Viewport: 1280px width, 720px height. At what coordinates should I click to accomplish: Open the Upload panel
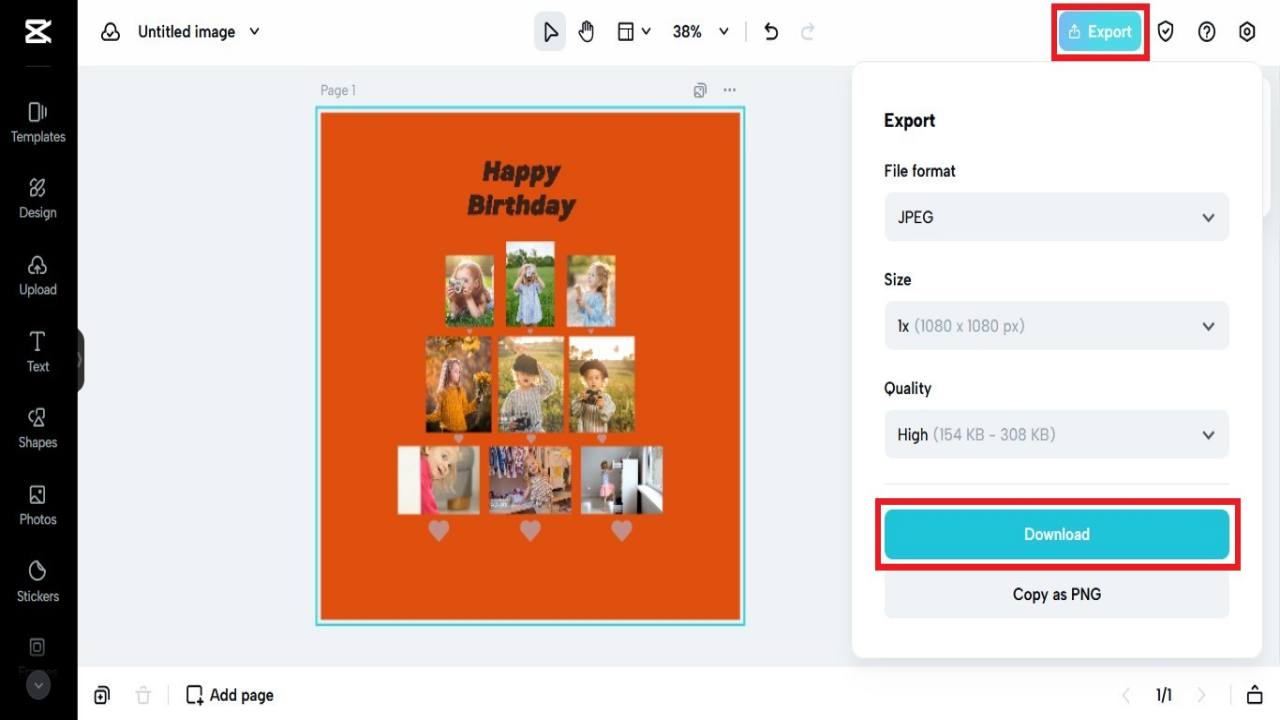pyautogui.click(x=37, y=275)
